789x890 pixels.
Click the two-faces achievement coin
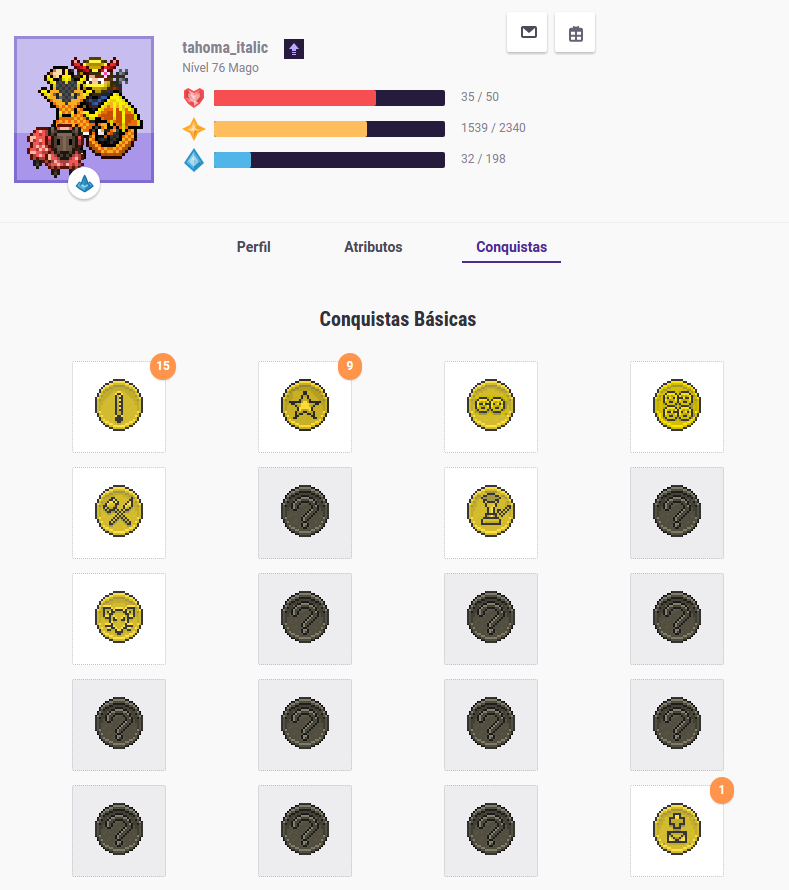(x=491, y=407)
